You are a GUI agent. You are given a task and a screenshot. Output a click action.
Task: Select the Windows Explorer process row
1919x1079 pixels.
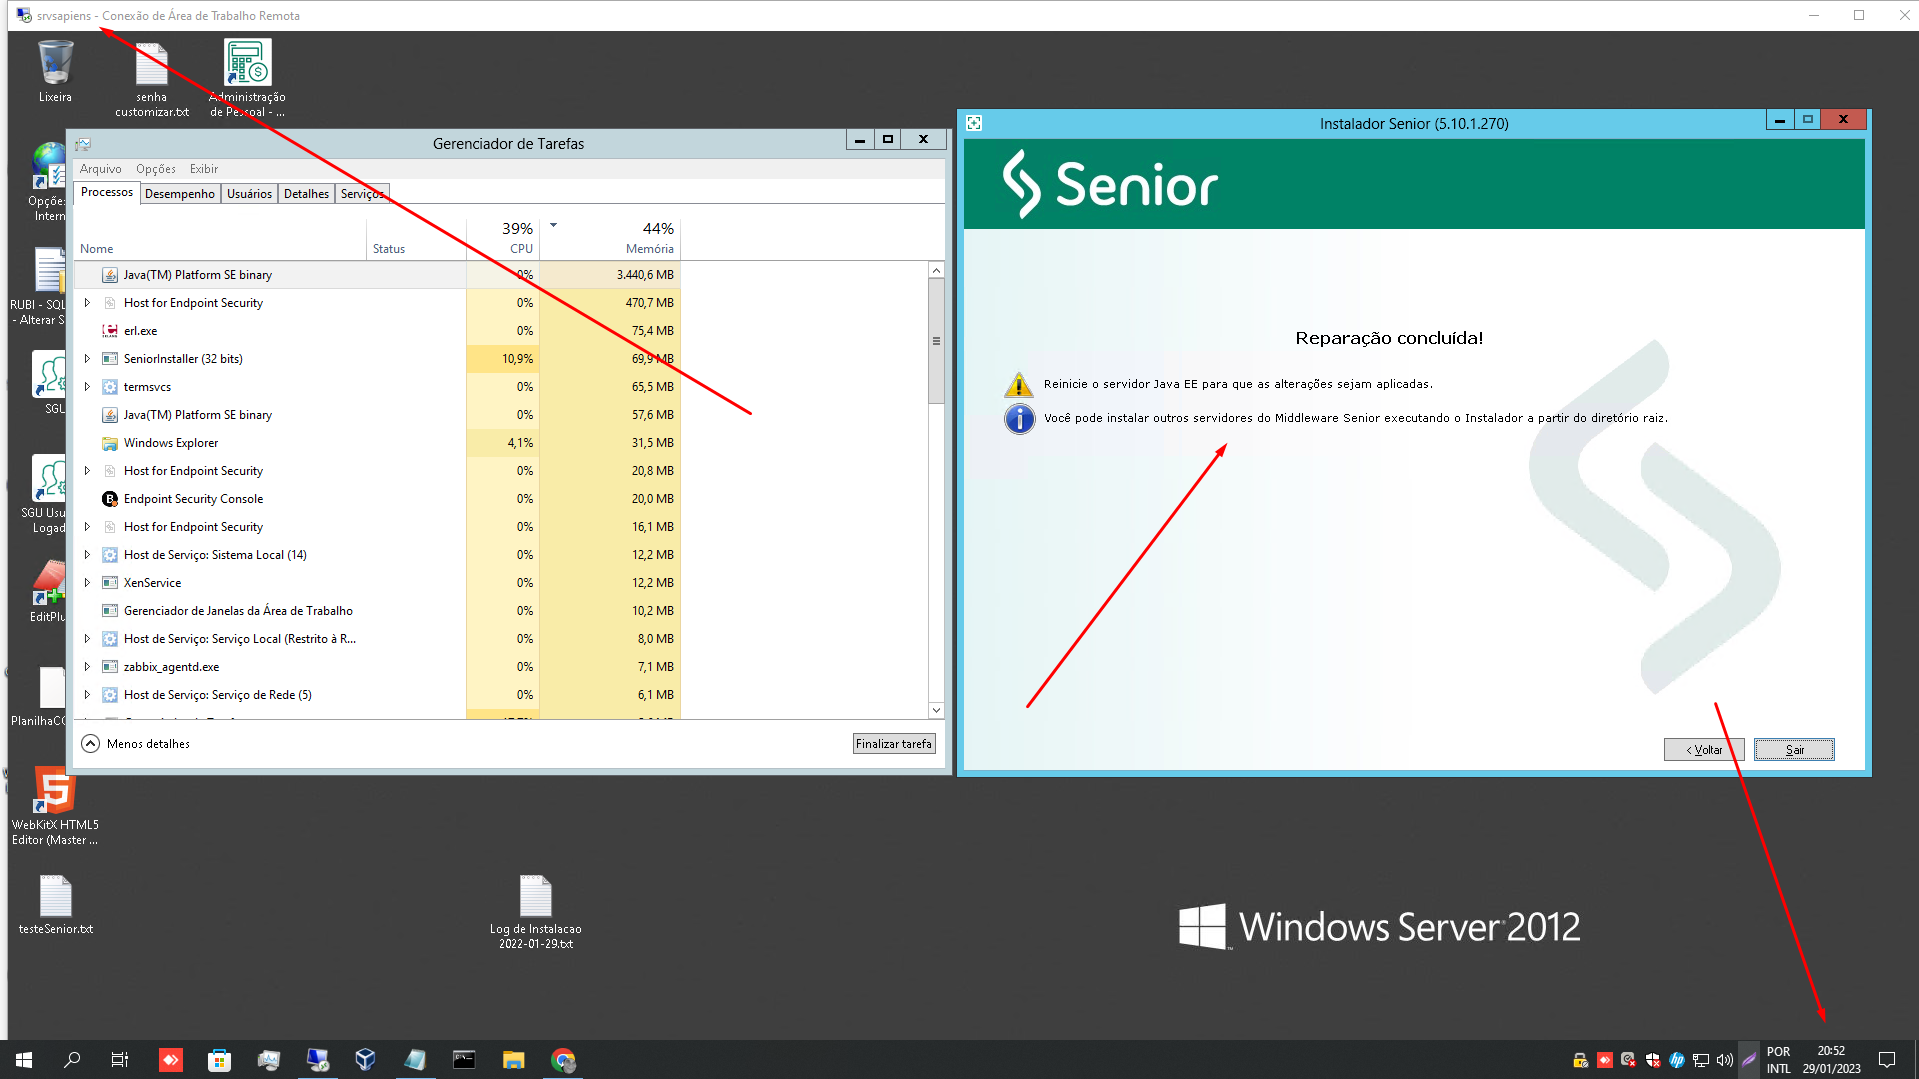point(378,443)
